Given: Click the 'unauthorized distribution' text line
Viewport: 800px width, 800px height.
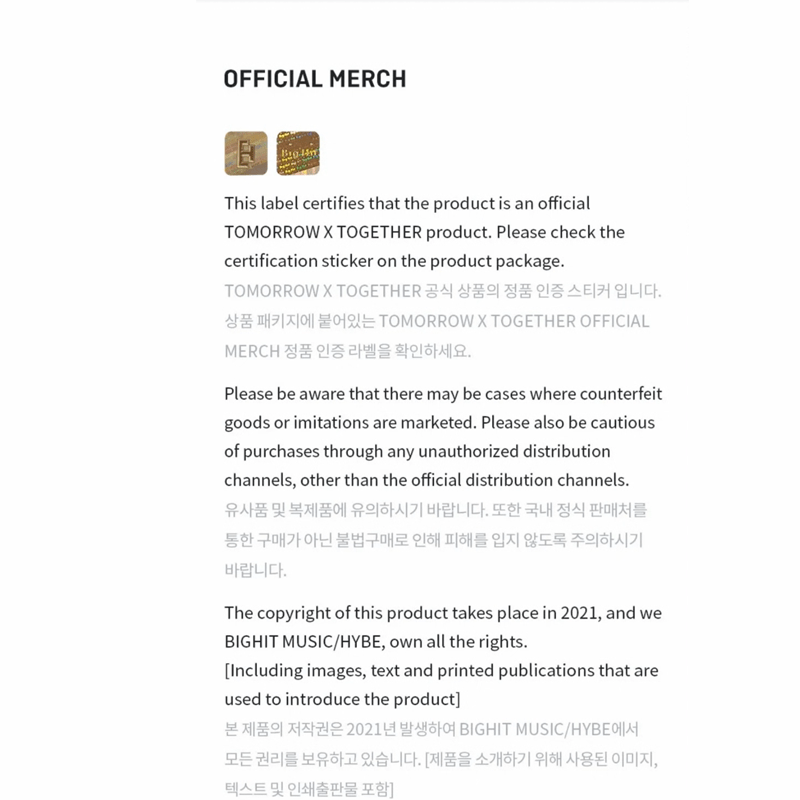Looking at the screenshot, I should 417,451.
